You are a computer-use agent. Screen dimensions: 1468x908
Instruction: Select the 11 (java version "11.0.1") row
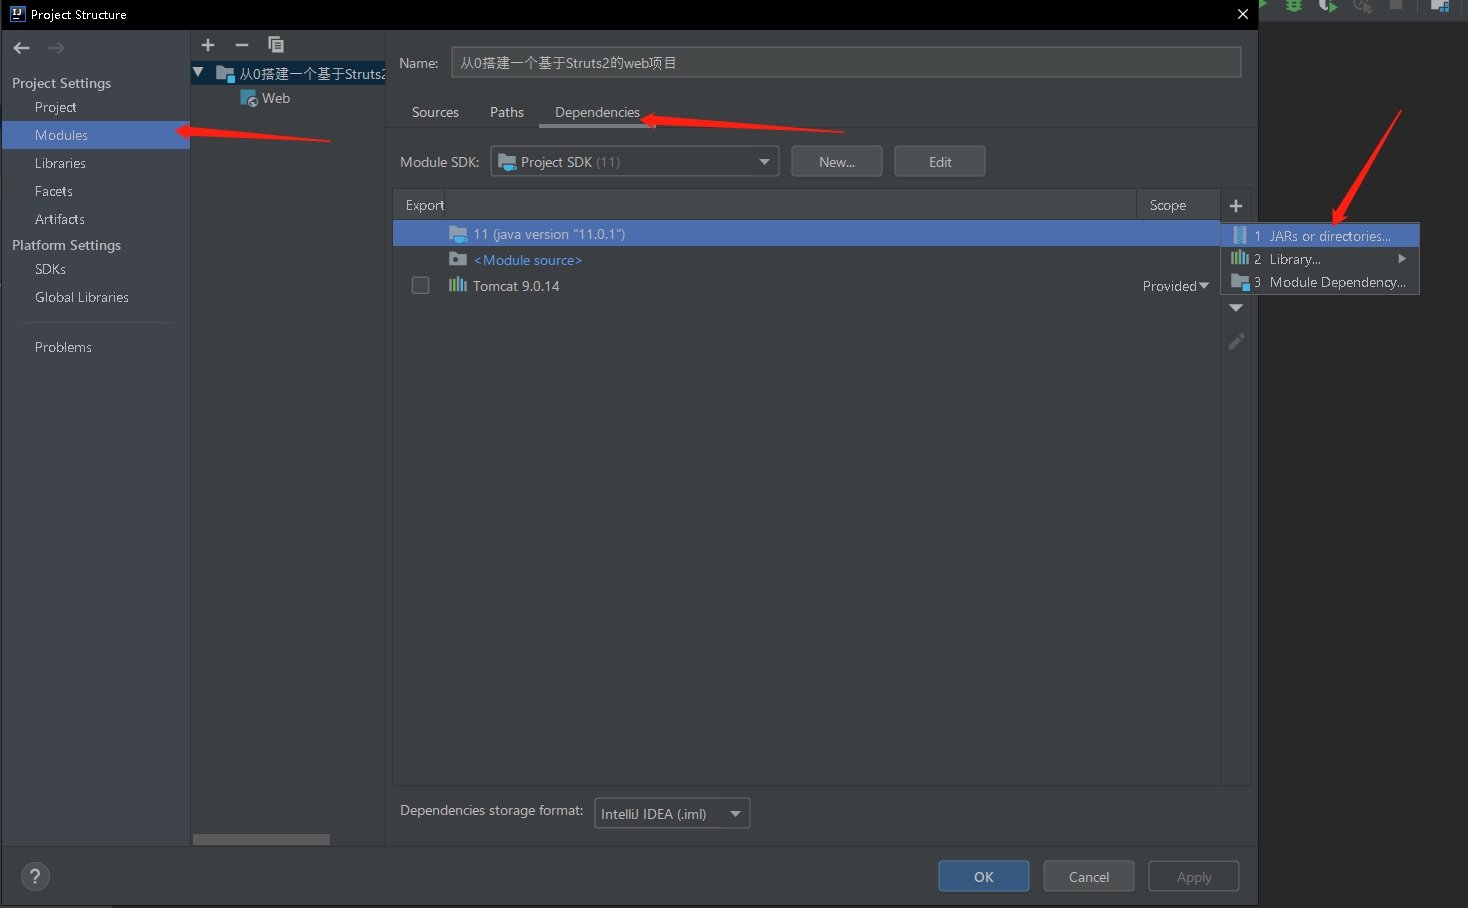point(806,234)
